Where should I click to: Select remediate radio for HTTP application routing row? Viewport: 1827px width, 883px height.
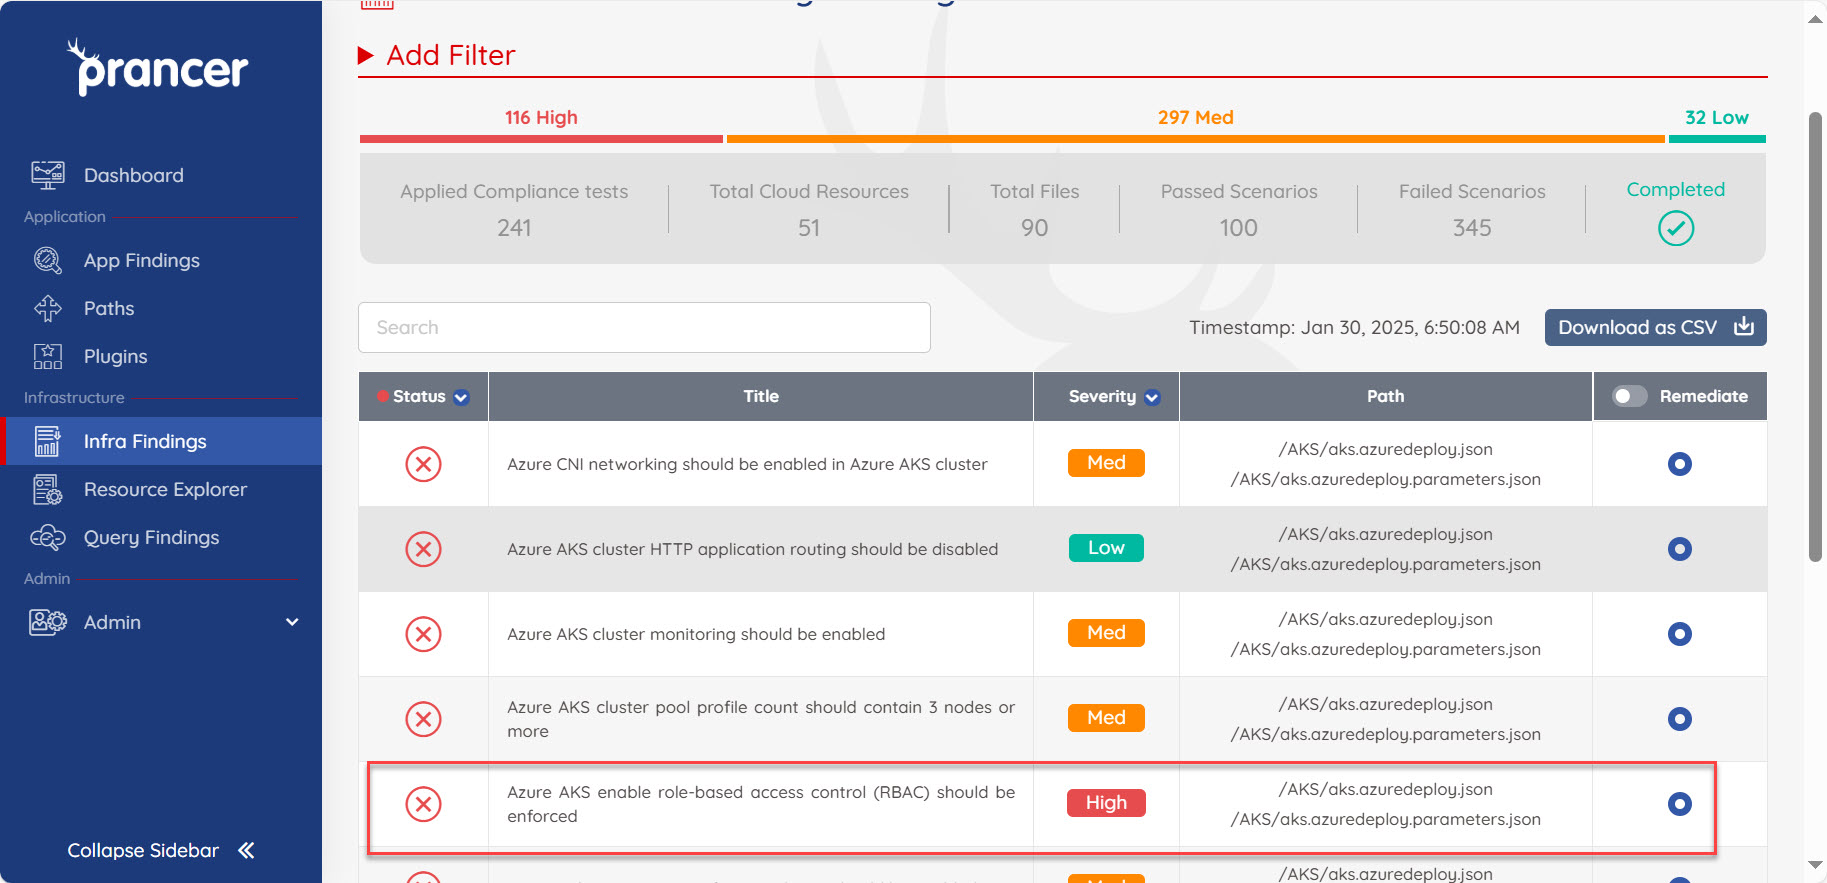coord(1680,549)
